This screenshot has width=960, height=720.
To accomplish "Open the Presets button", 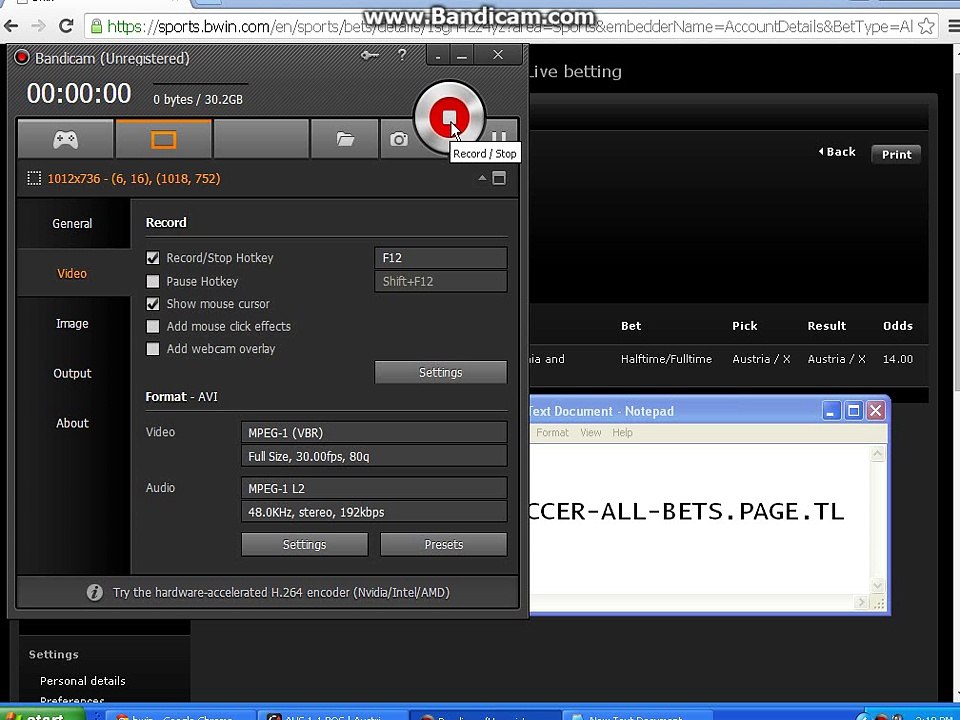I will pyautogui.click(x=444, y=544).
